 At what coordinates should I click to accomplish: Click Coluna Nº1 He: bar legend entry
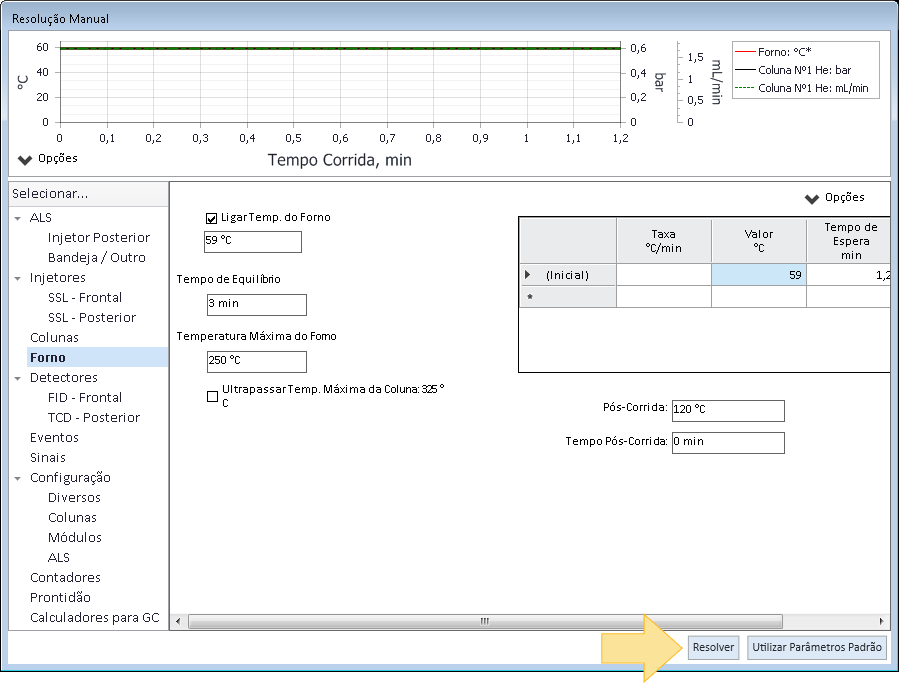(793, 71)
